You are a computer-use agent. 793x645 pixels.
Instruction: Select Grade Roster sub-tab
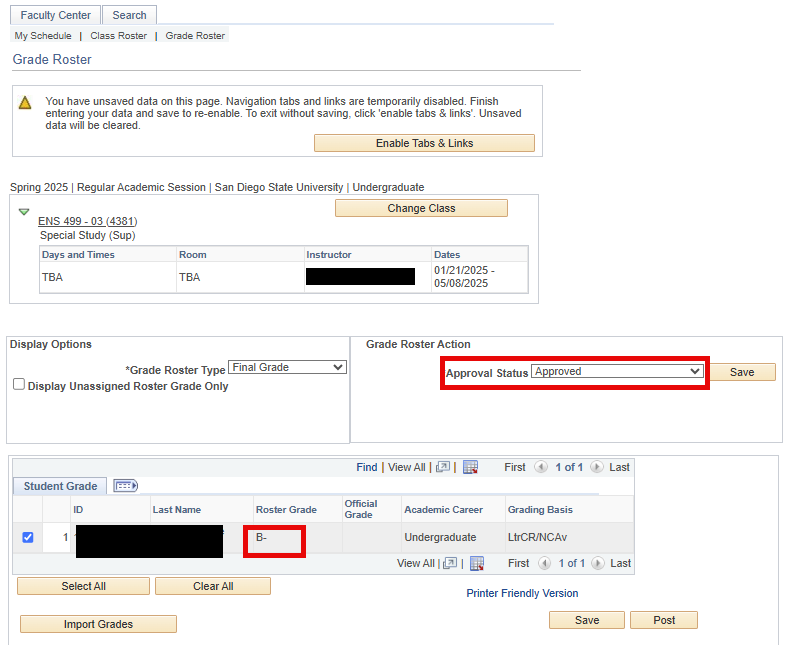pyautogui.click(x=195, y=36)
